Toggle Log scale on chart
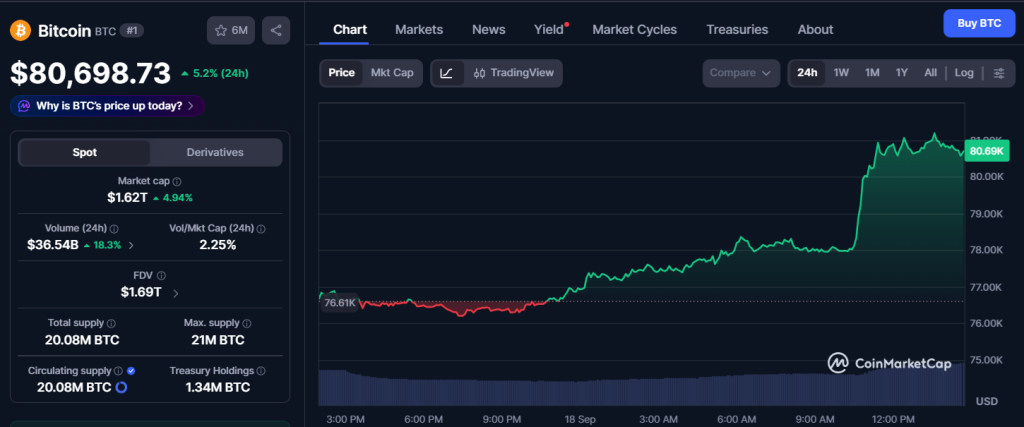This screenshot has width=1024, height=427. [x=964, y=73]
